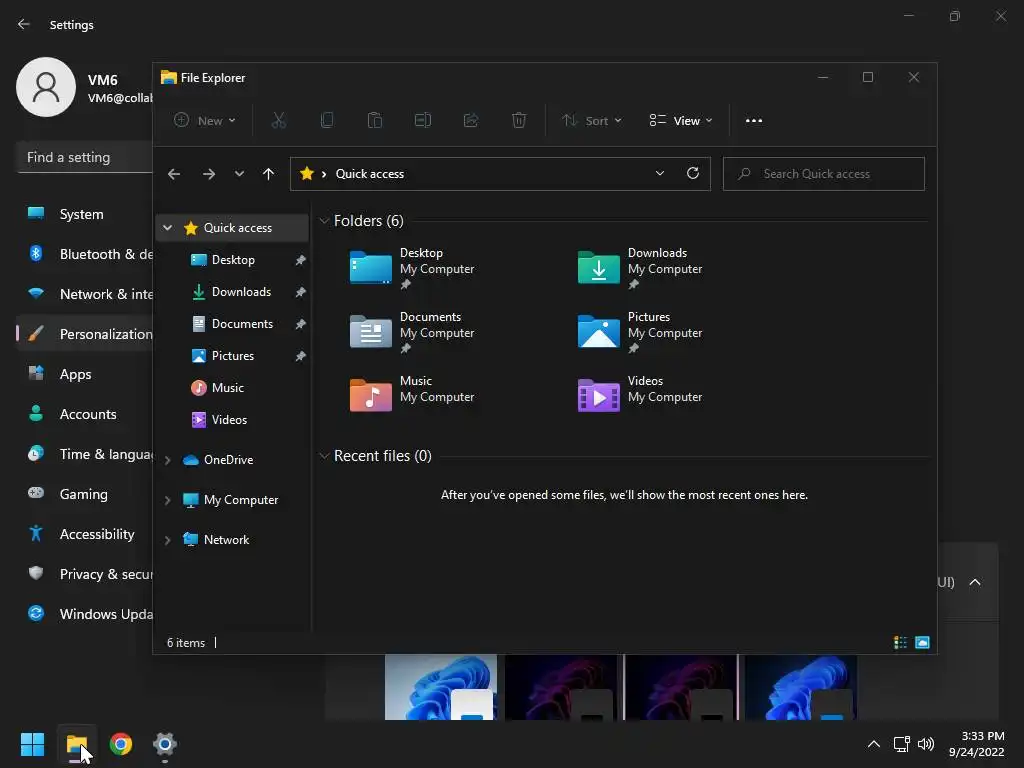The image size is (1024, 768).
Task: Open the Music folder tile
Action: coord(411,394)
